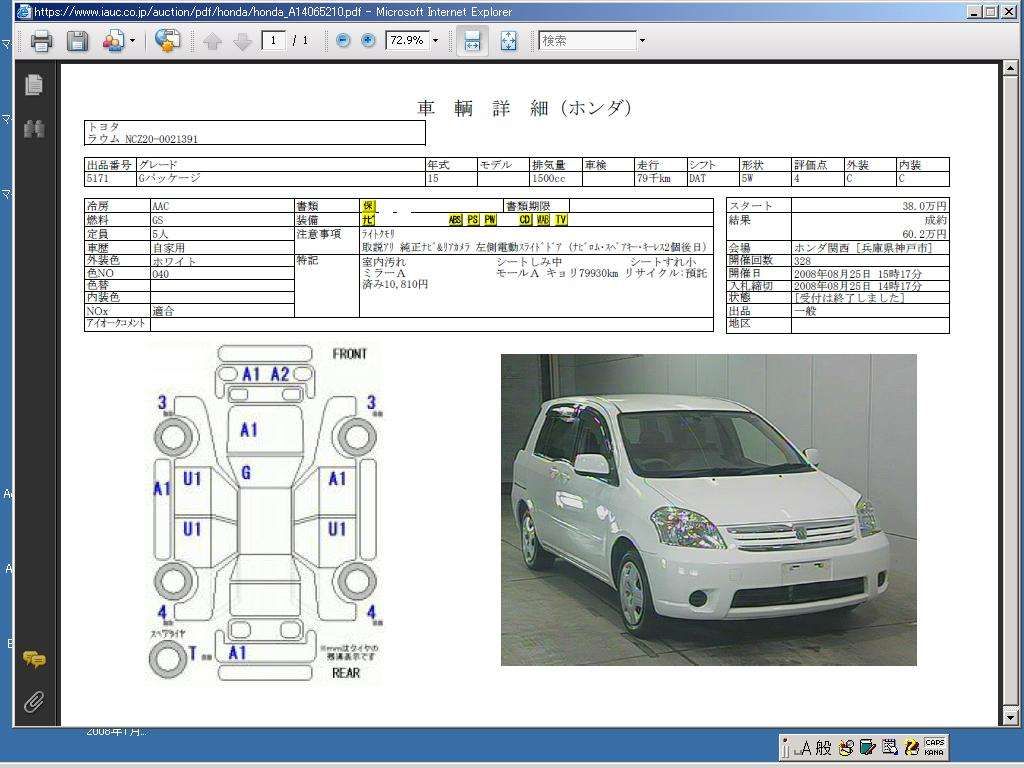Go to previous page with up arrow
Viewport: 1024px width, 768px height.
pyautogui.click(x=212, y=42)
